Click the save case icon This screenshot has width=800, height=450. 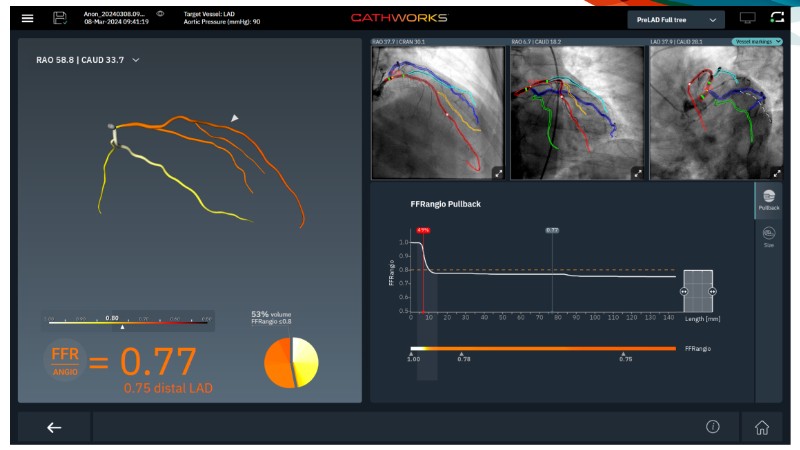(60, 19)
